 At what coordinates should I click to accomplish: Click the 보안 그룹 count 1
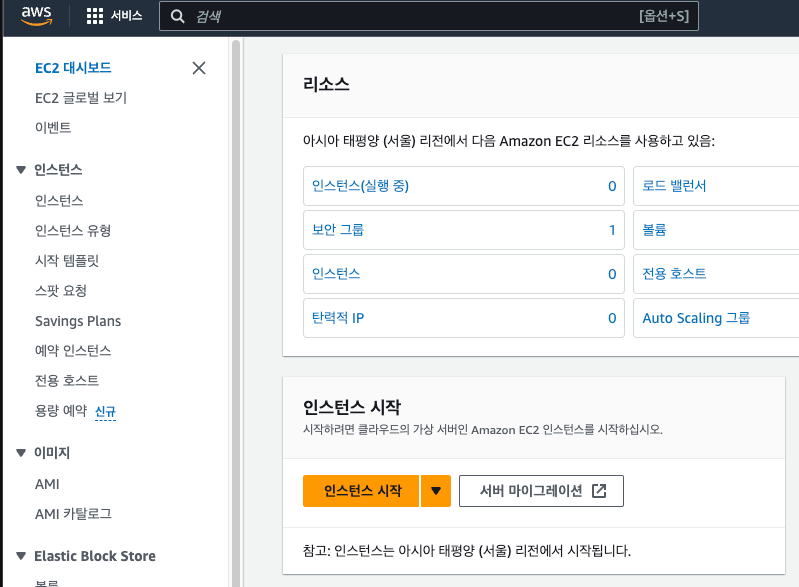(x=612, y=230)
